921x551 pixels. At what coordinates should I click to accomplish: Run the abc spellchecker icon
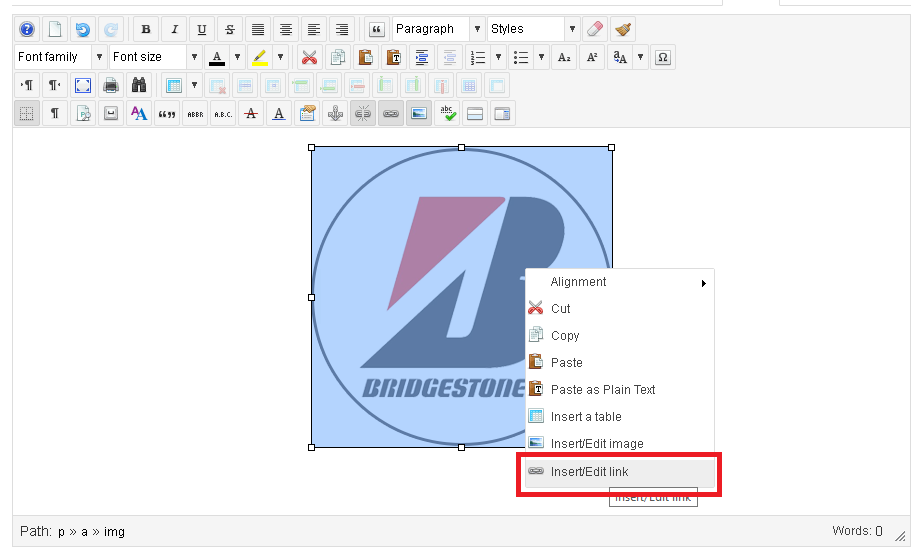pyautogui.click(x=447, y=113)
